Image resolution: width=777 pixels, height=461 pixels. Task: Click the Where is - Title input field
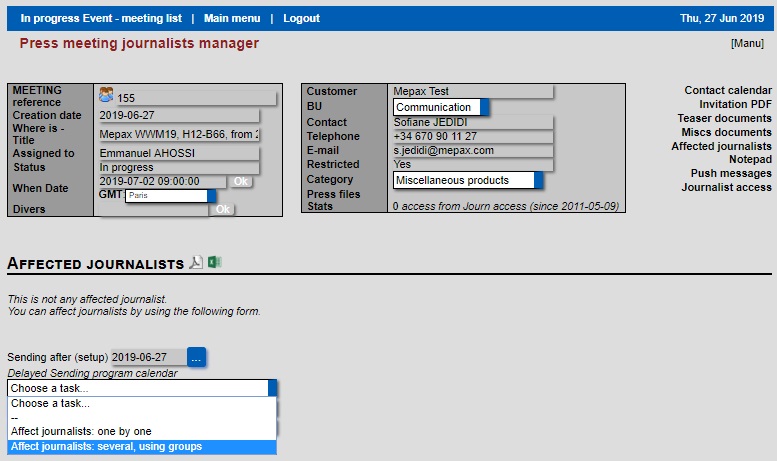179,134
